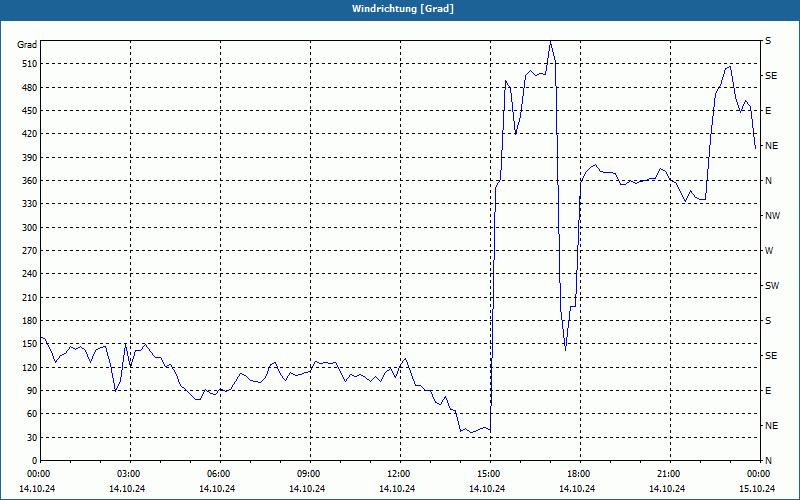Select the 270 degree axis label

[30, 251]
